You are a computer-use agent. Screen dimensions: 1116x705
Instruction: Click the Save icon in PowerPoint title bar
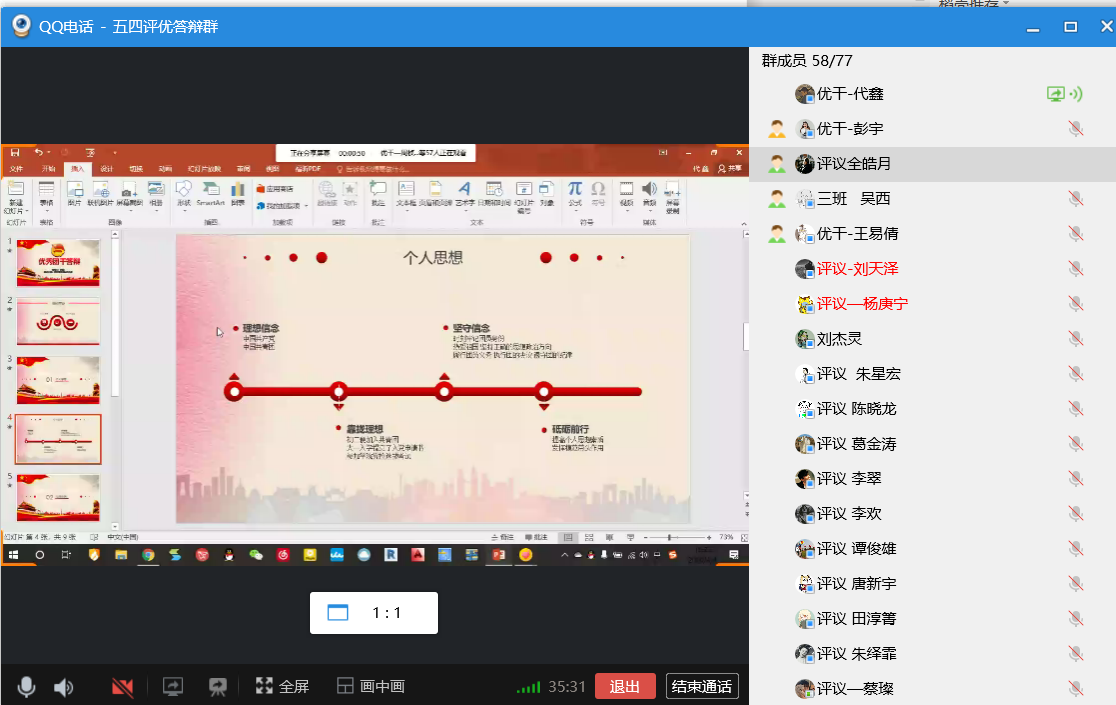click(x=14, y=152)
